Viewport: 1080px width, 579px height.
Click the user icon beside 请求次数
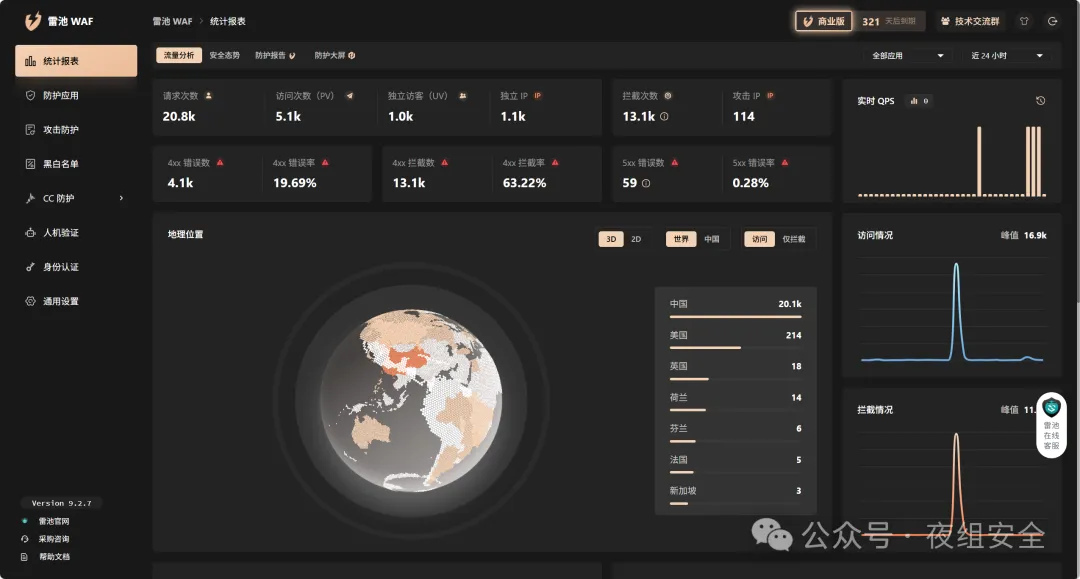click(209, 96)
